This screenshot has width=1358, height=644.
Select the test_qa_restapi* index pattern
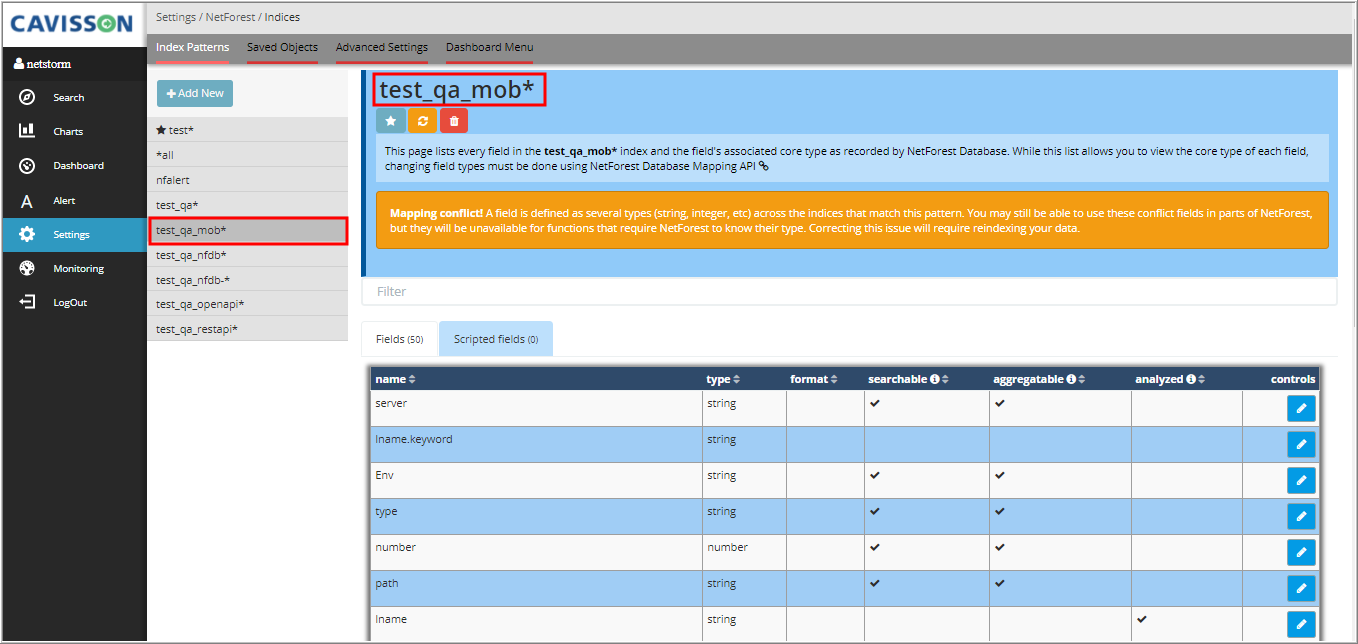coord(248,329)
